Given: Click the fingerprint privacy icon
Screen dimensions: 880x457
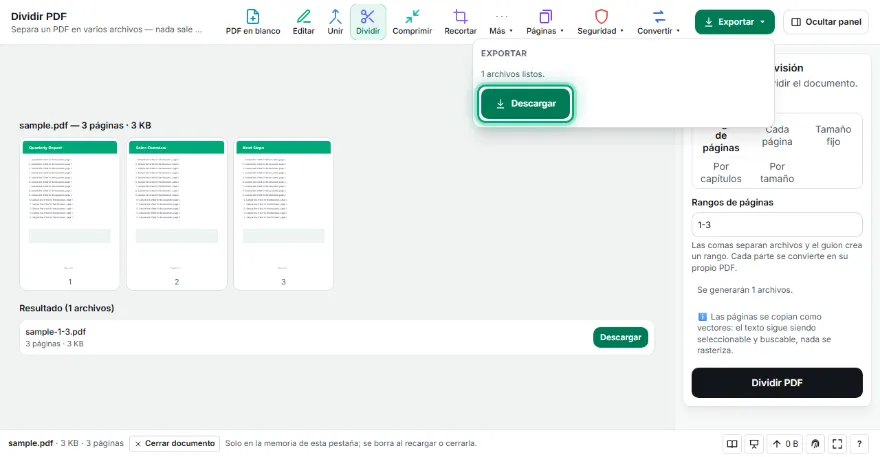Looking at the screenshot, I should pyautogui.click(x=815, y=444).
